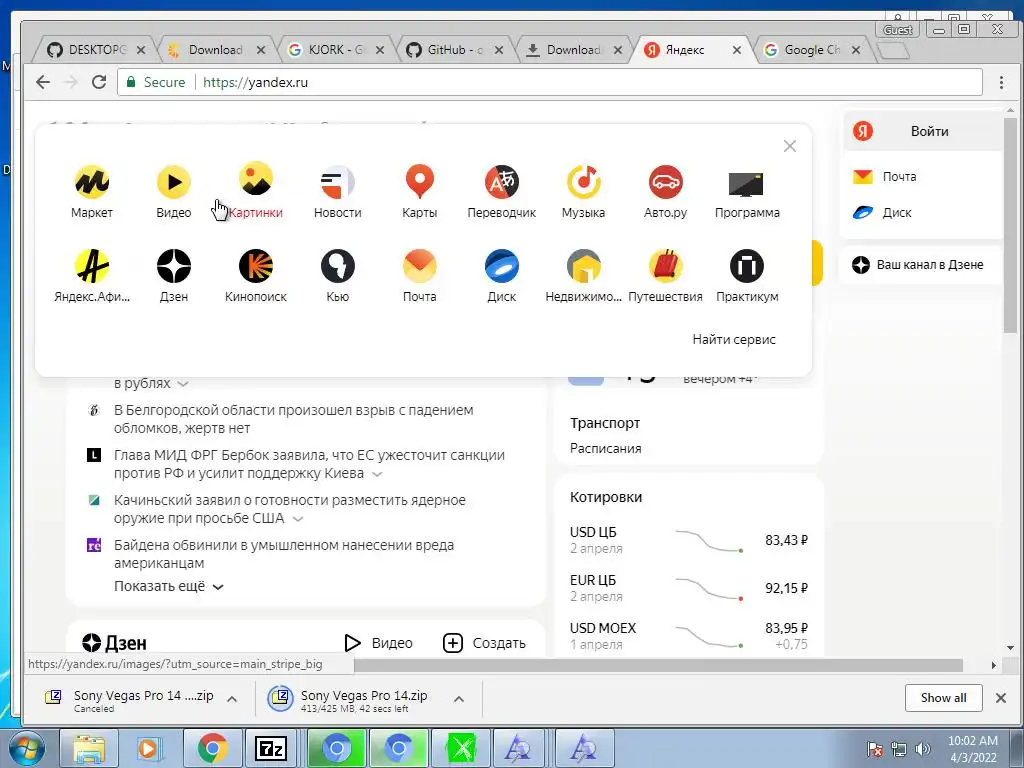
Task: Switch to the GitHub tab
Action: [455, 50]
